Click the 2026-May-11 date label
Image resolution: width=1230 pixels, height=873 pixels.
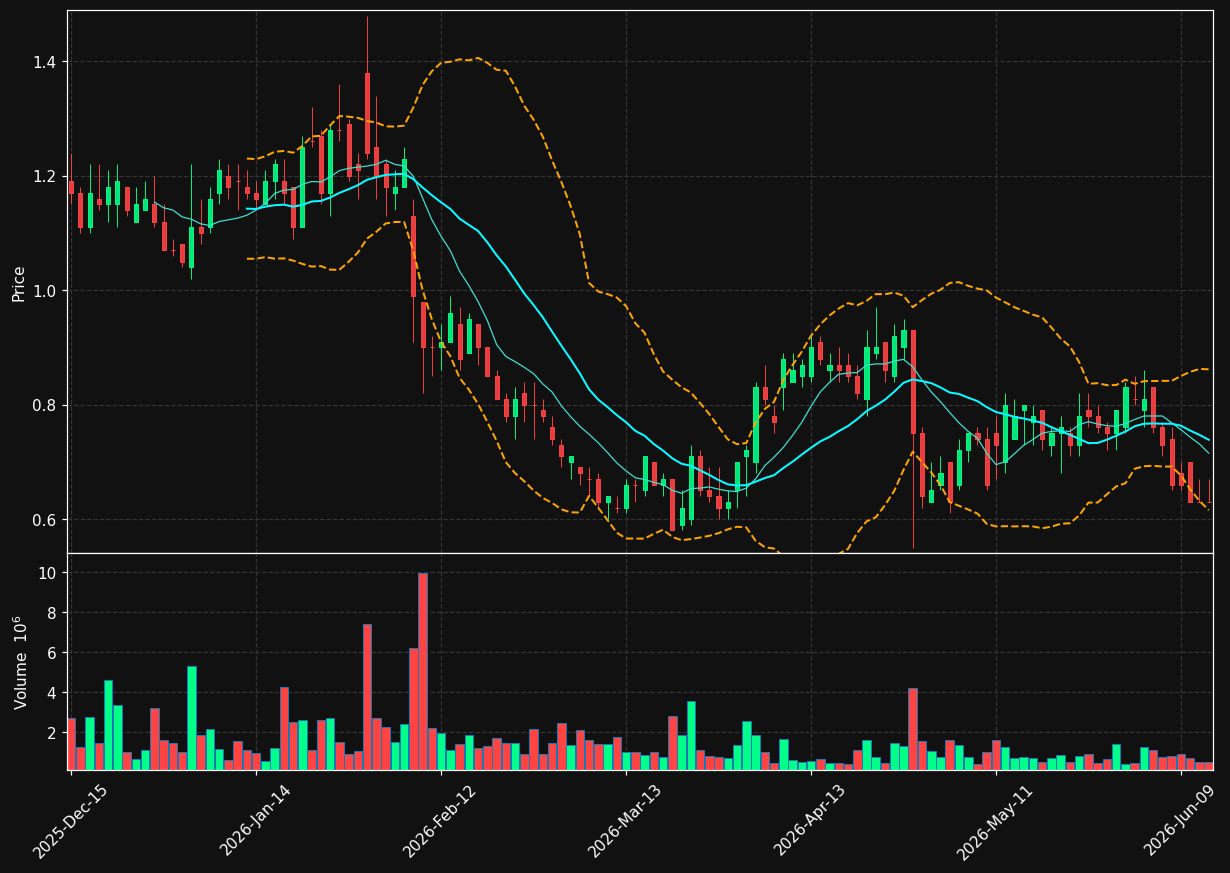point(996,821)
